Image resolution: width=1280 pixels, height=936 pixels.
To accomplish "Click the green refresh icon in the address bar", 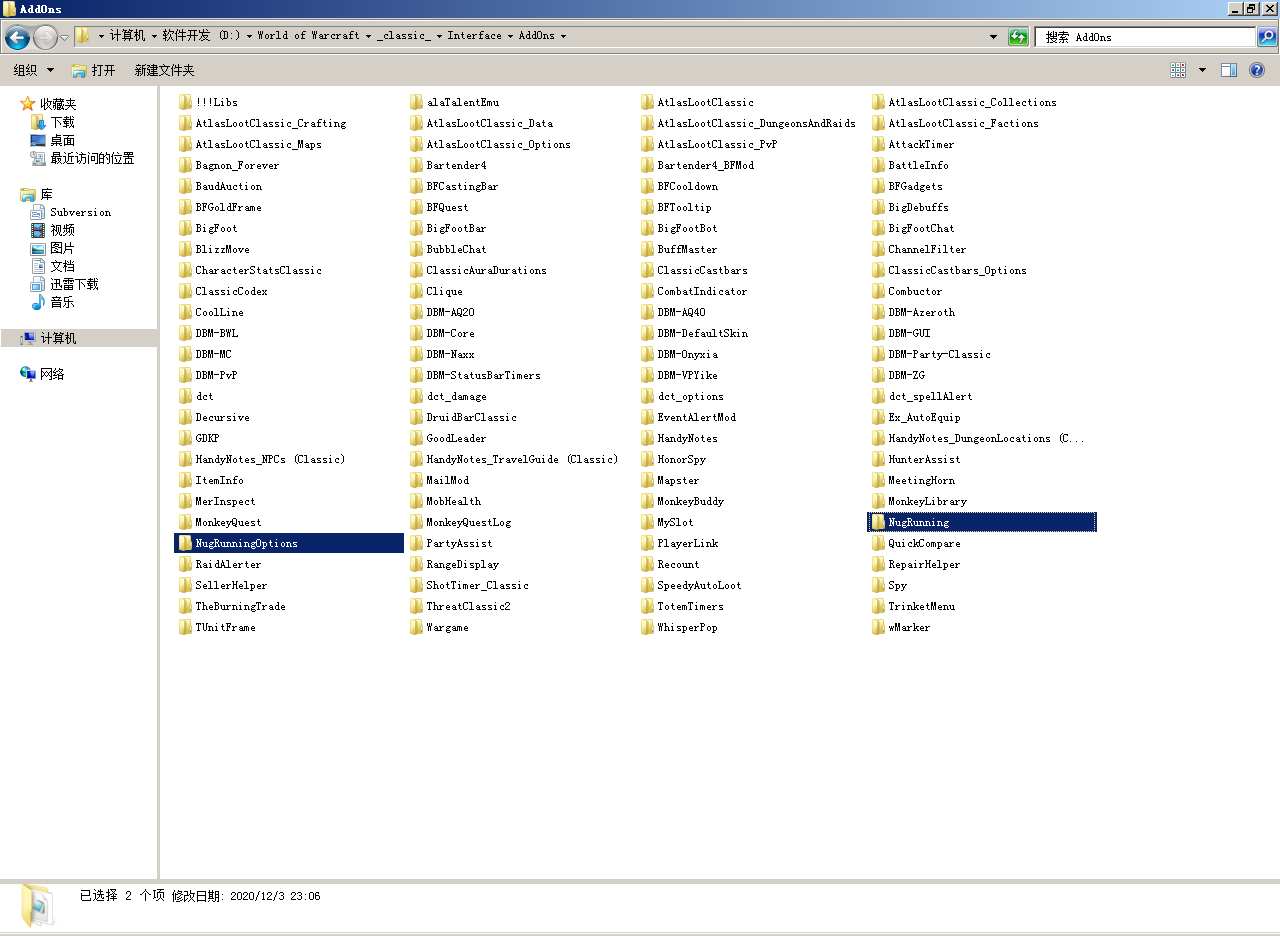I will [x=1018, y=37].
